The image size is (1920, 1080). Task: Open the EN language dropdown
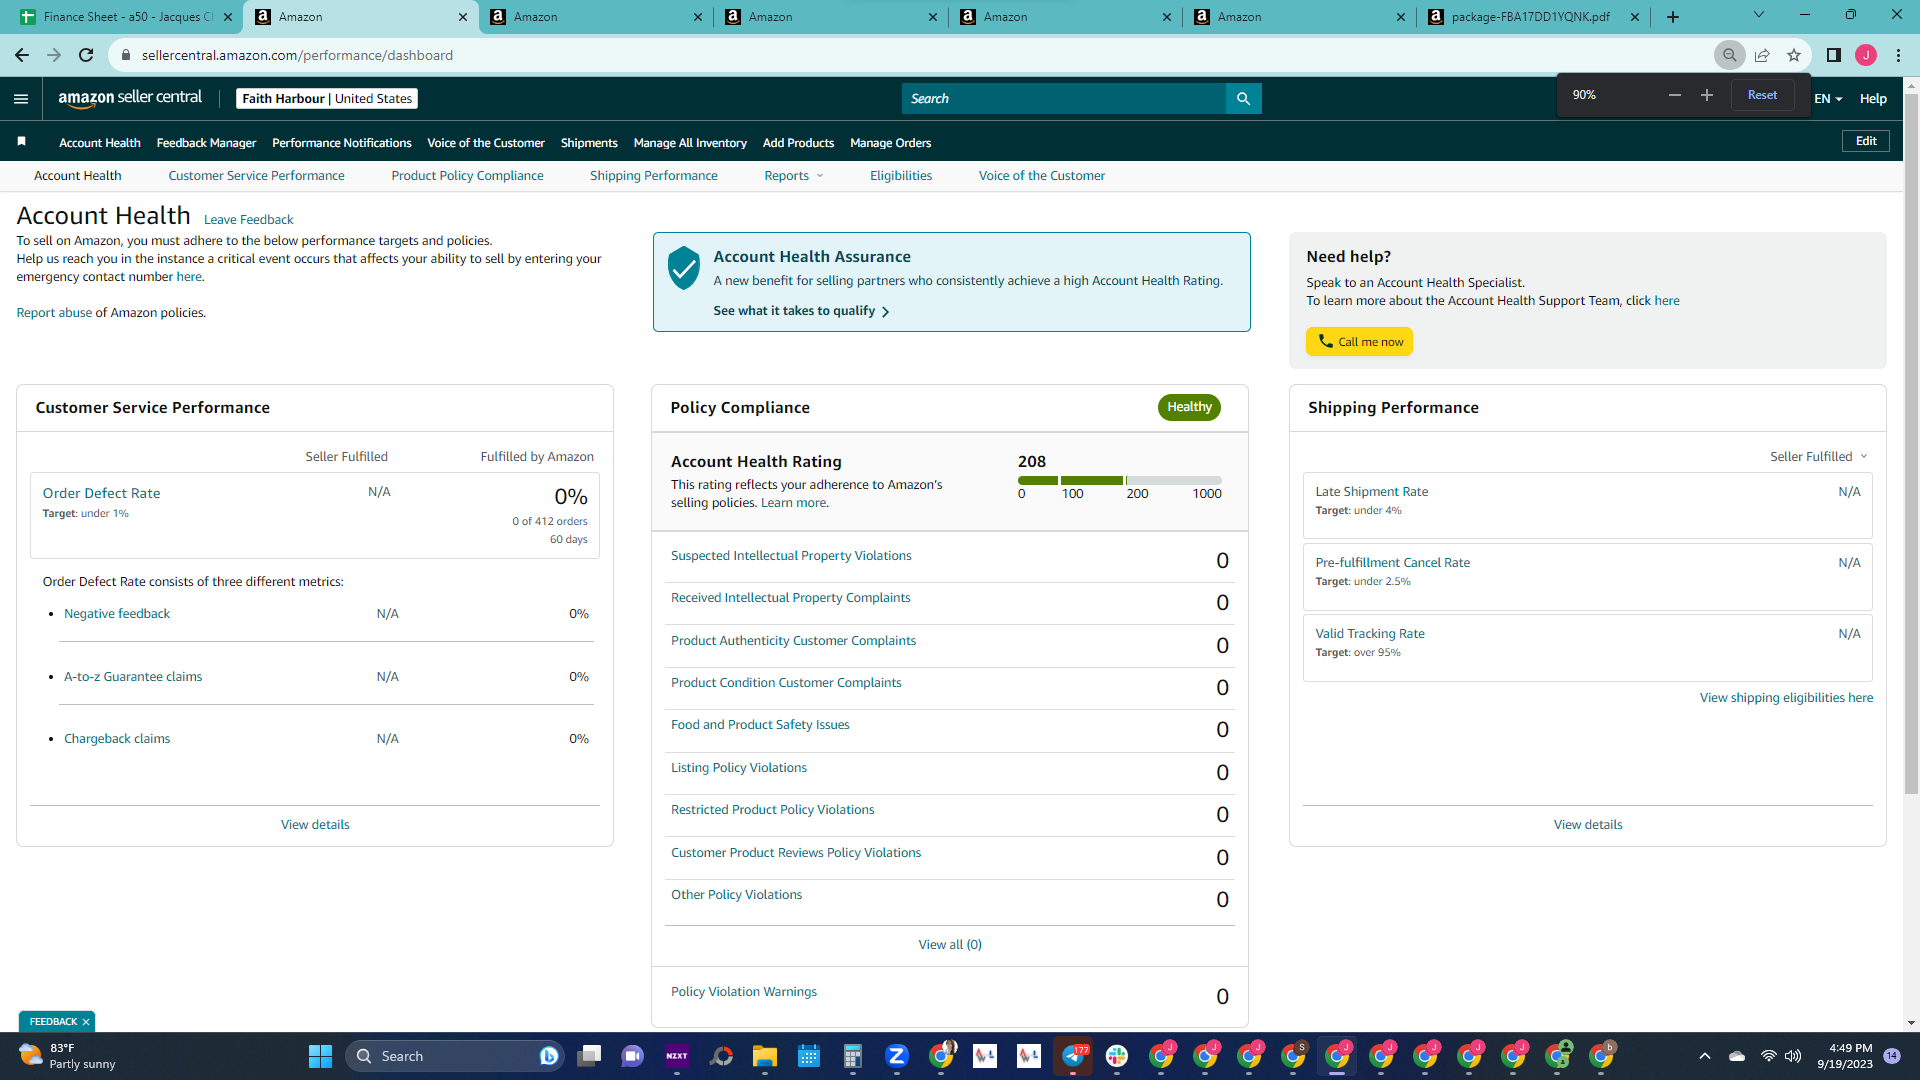pos(1828,98)
